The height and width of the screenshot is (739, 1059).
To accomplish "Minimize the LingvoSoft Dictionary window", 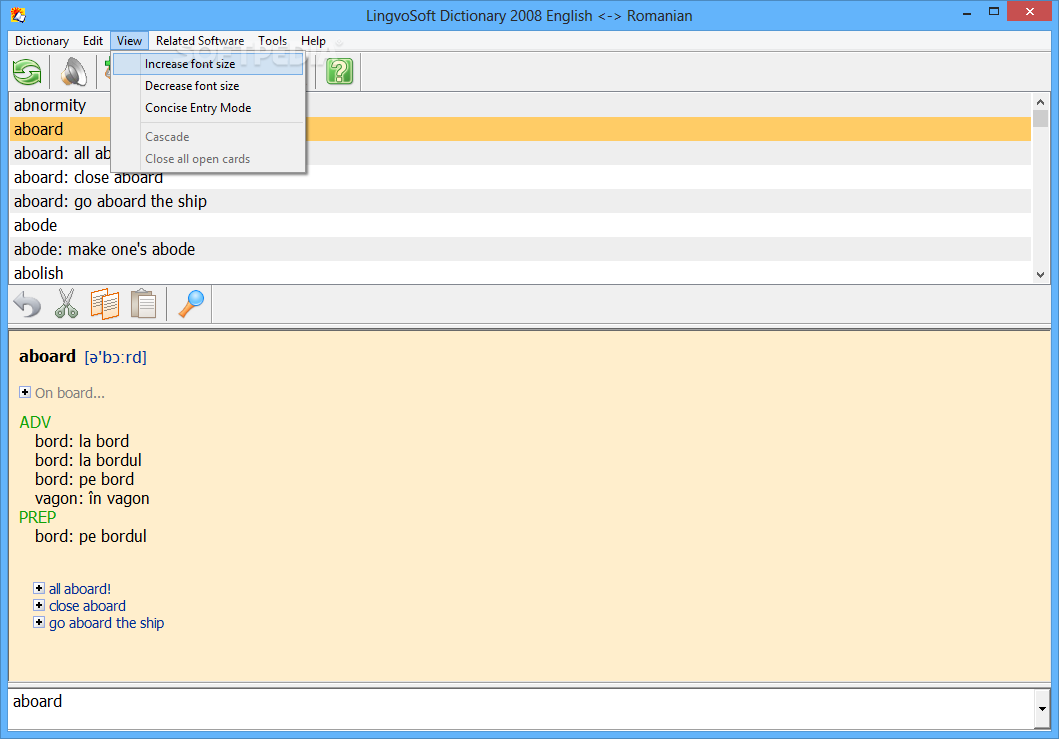I will click(967, 12).
